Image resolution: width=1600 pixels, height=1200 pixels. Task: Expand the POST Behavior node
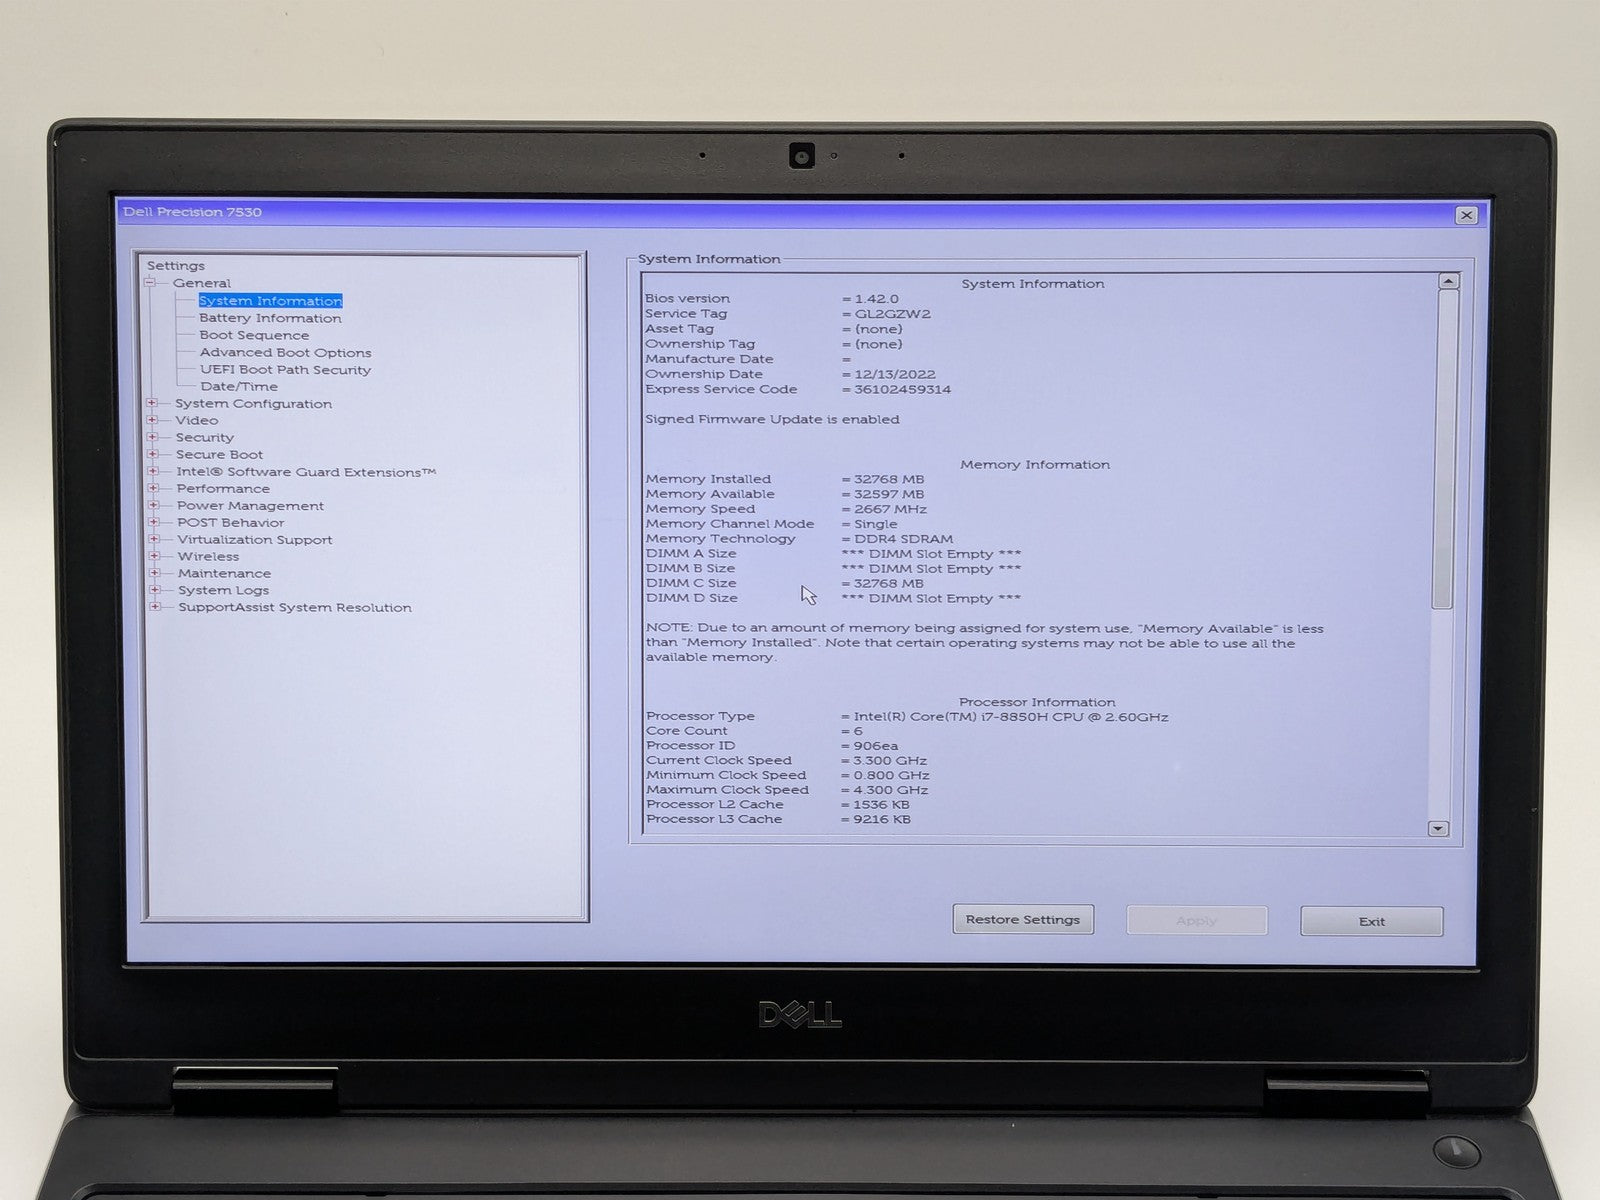(x=154, y=522)
